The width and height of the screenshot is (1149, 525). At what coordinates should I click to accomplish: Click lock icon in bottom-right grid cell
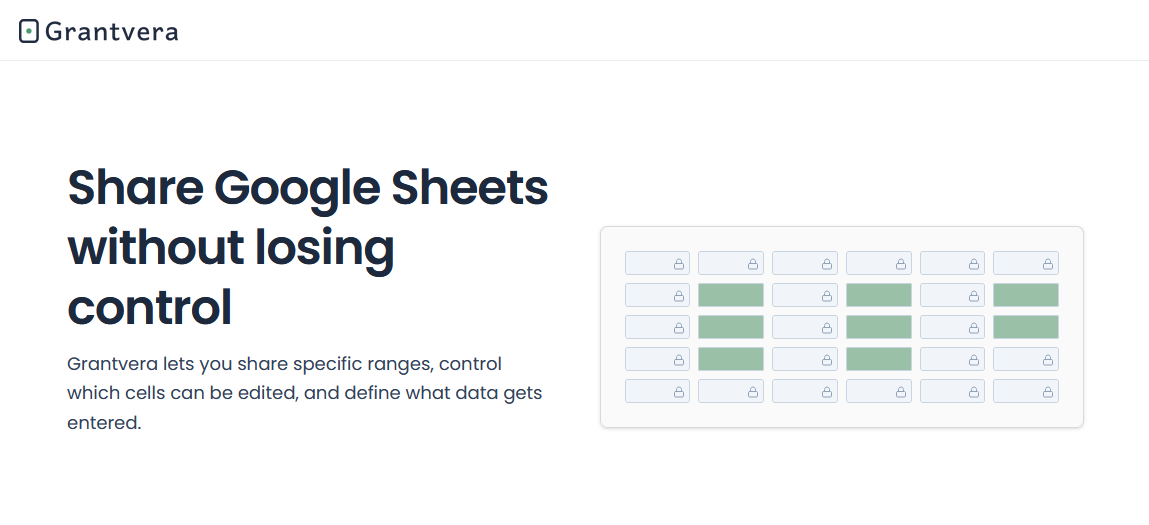coord(1048,392)
